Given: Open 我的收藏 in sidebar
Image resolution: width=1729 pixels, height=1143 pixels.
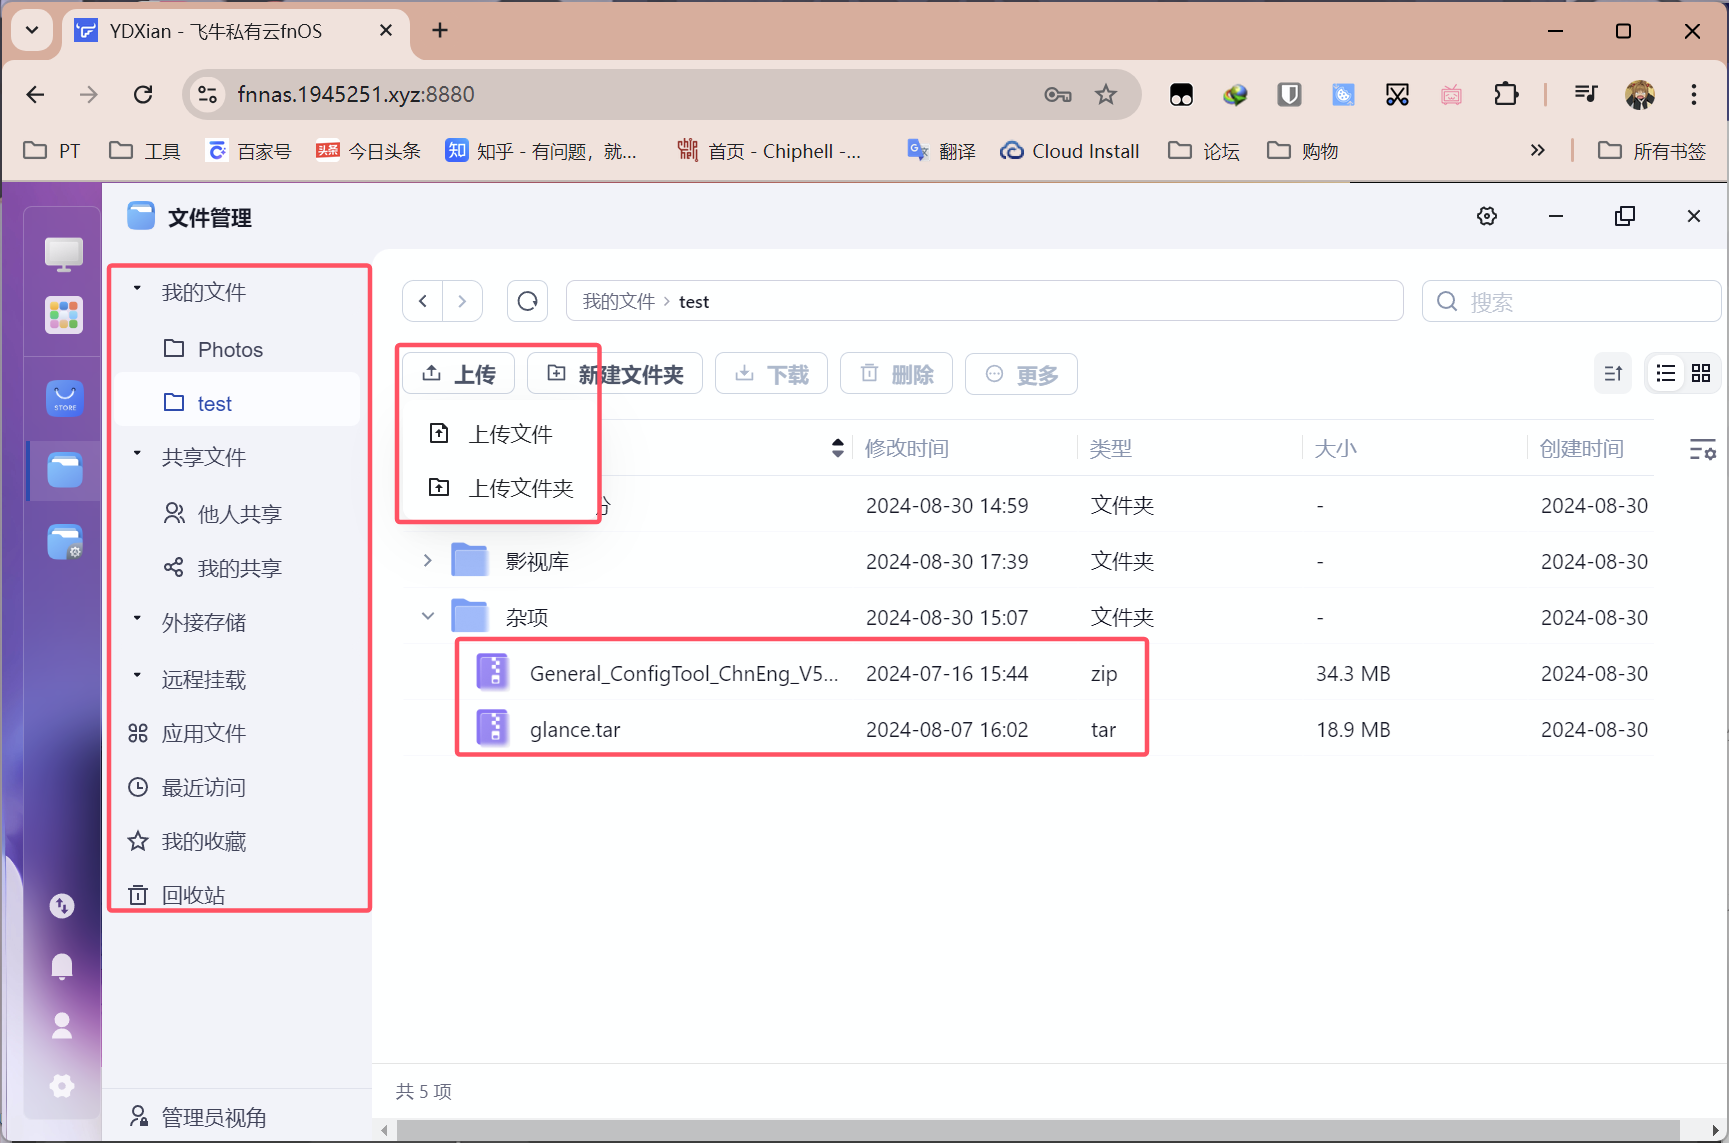Looking at the screenshot, I should click(237, 841).
